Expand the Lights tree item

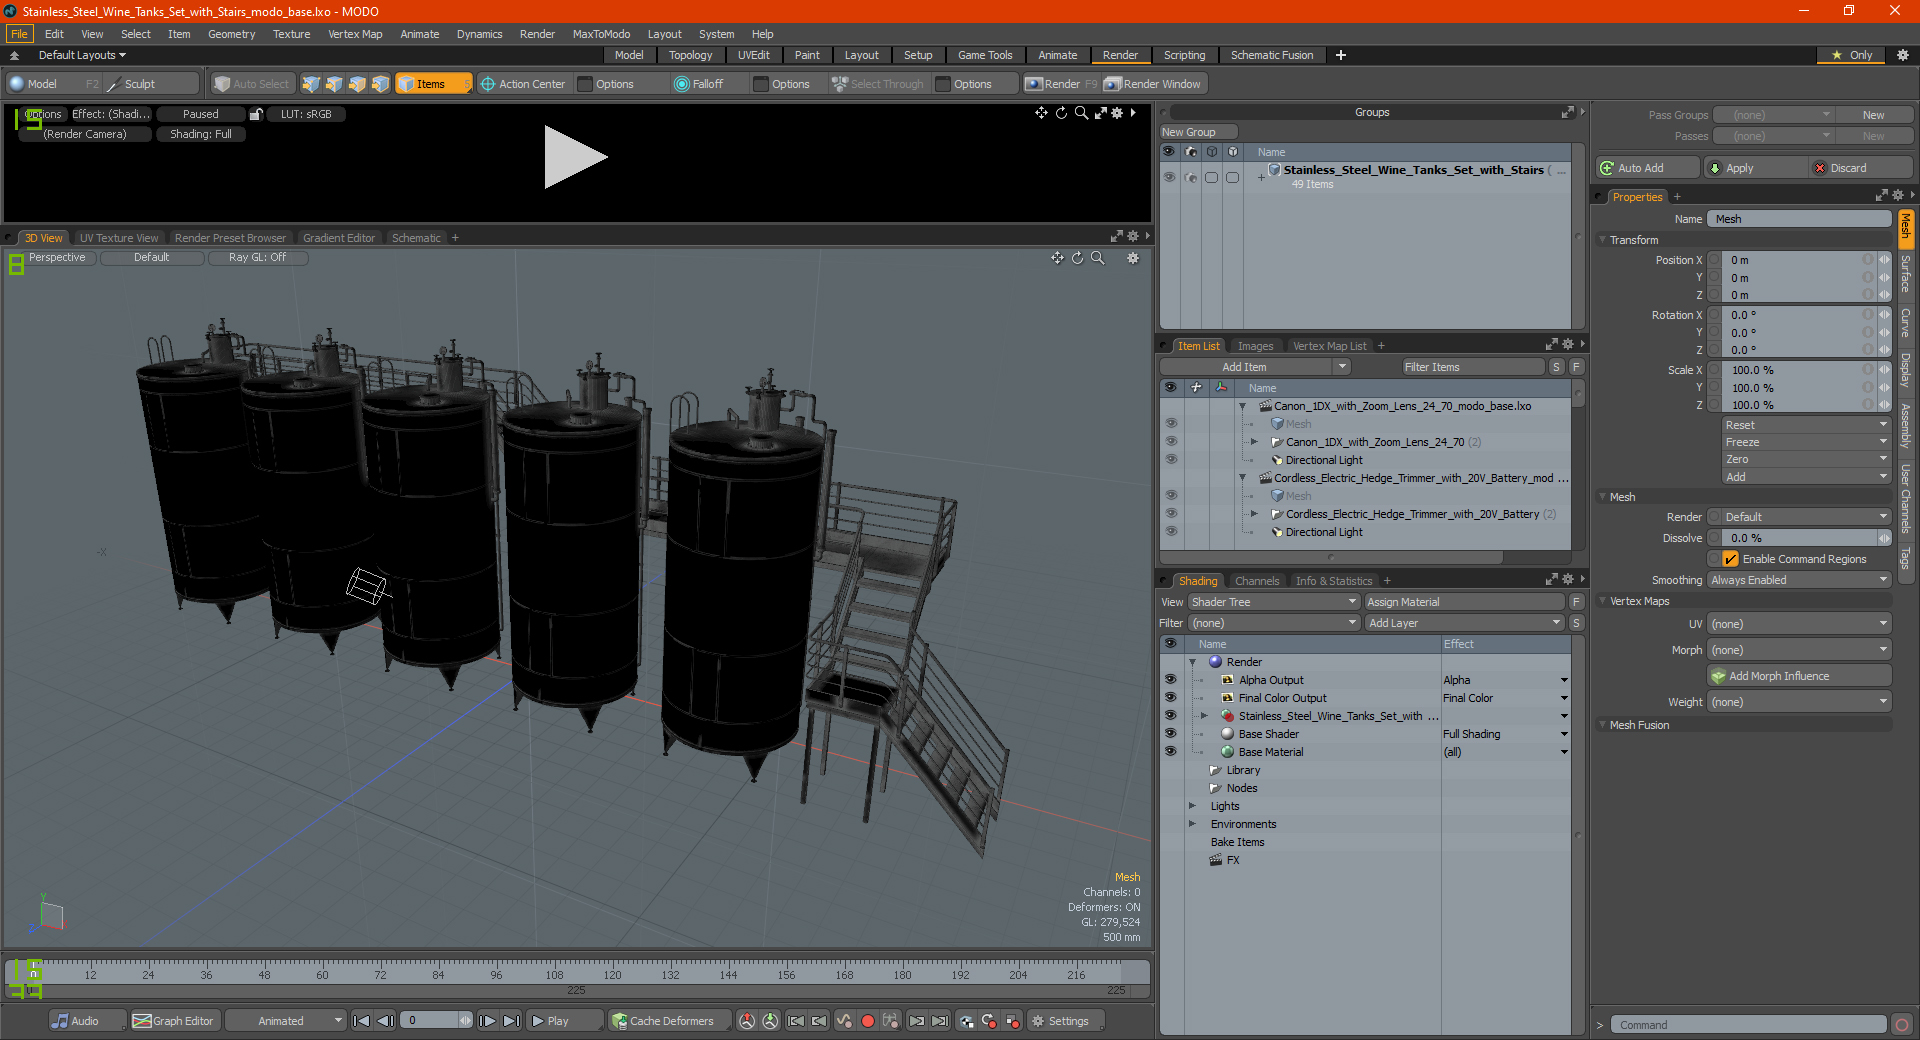click(x=1192, y=806)
